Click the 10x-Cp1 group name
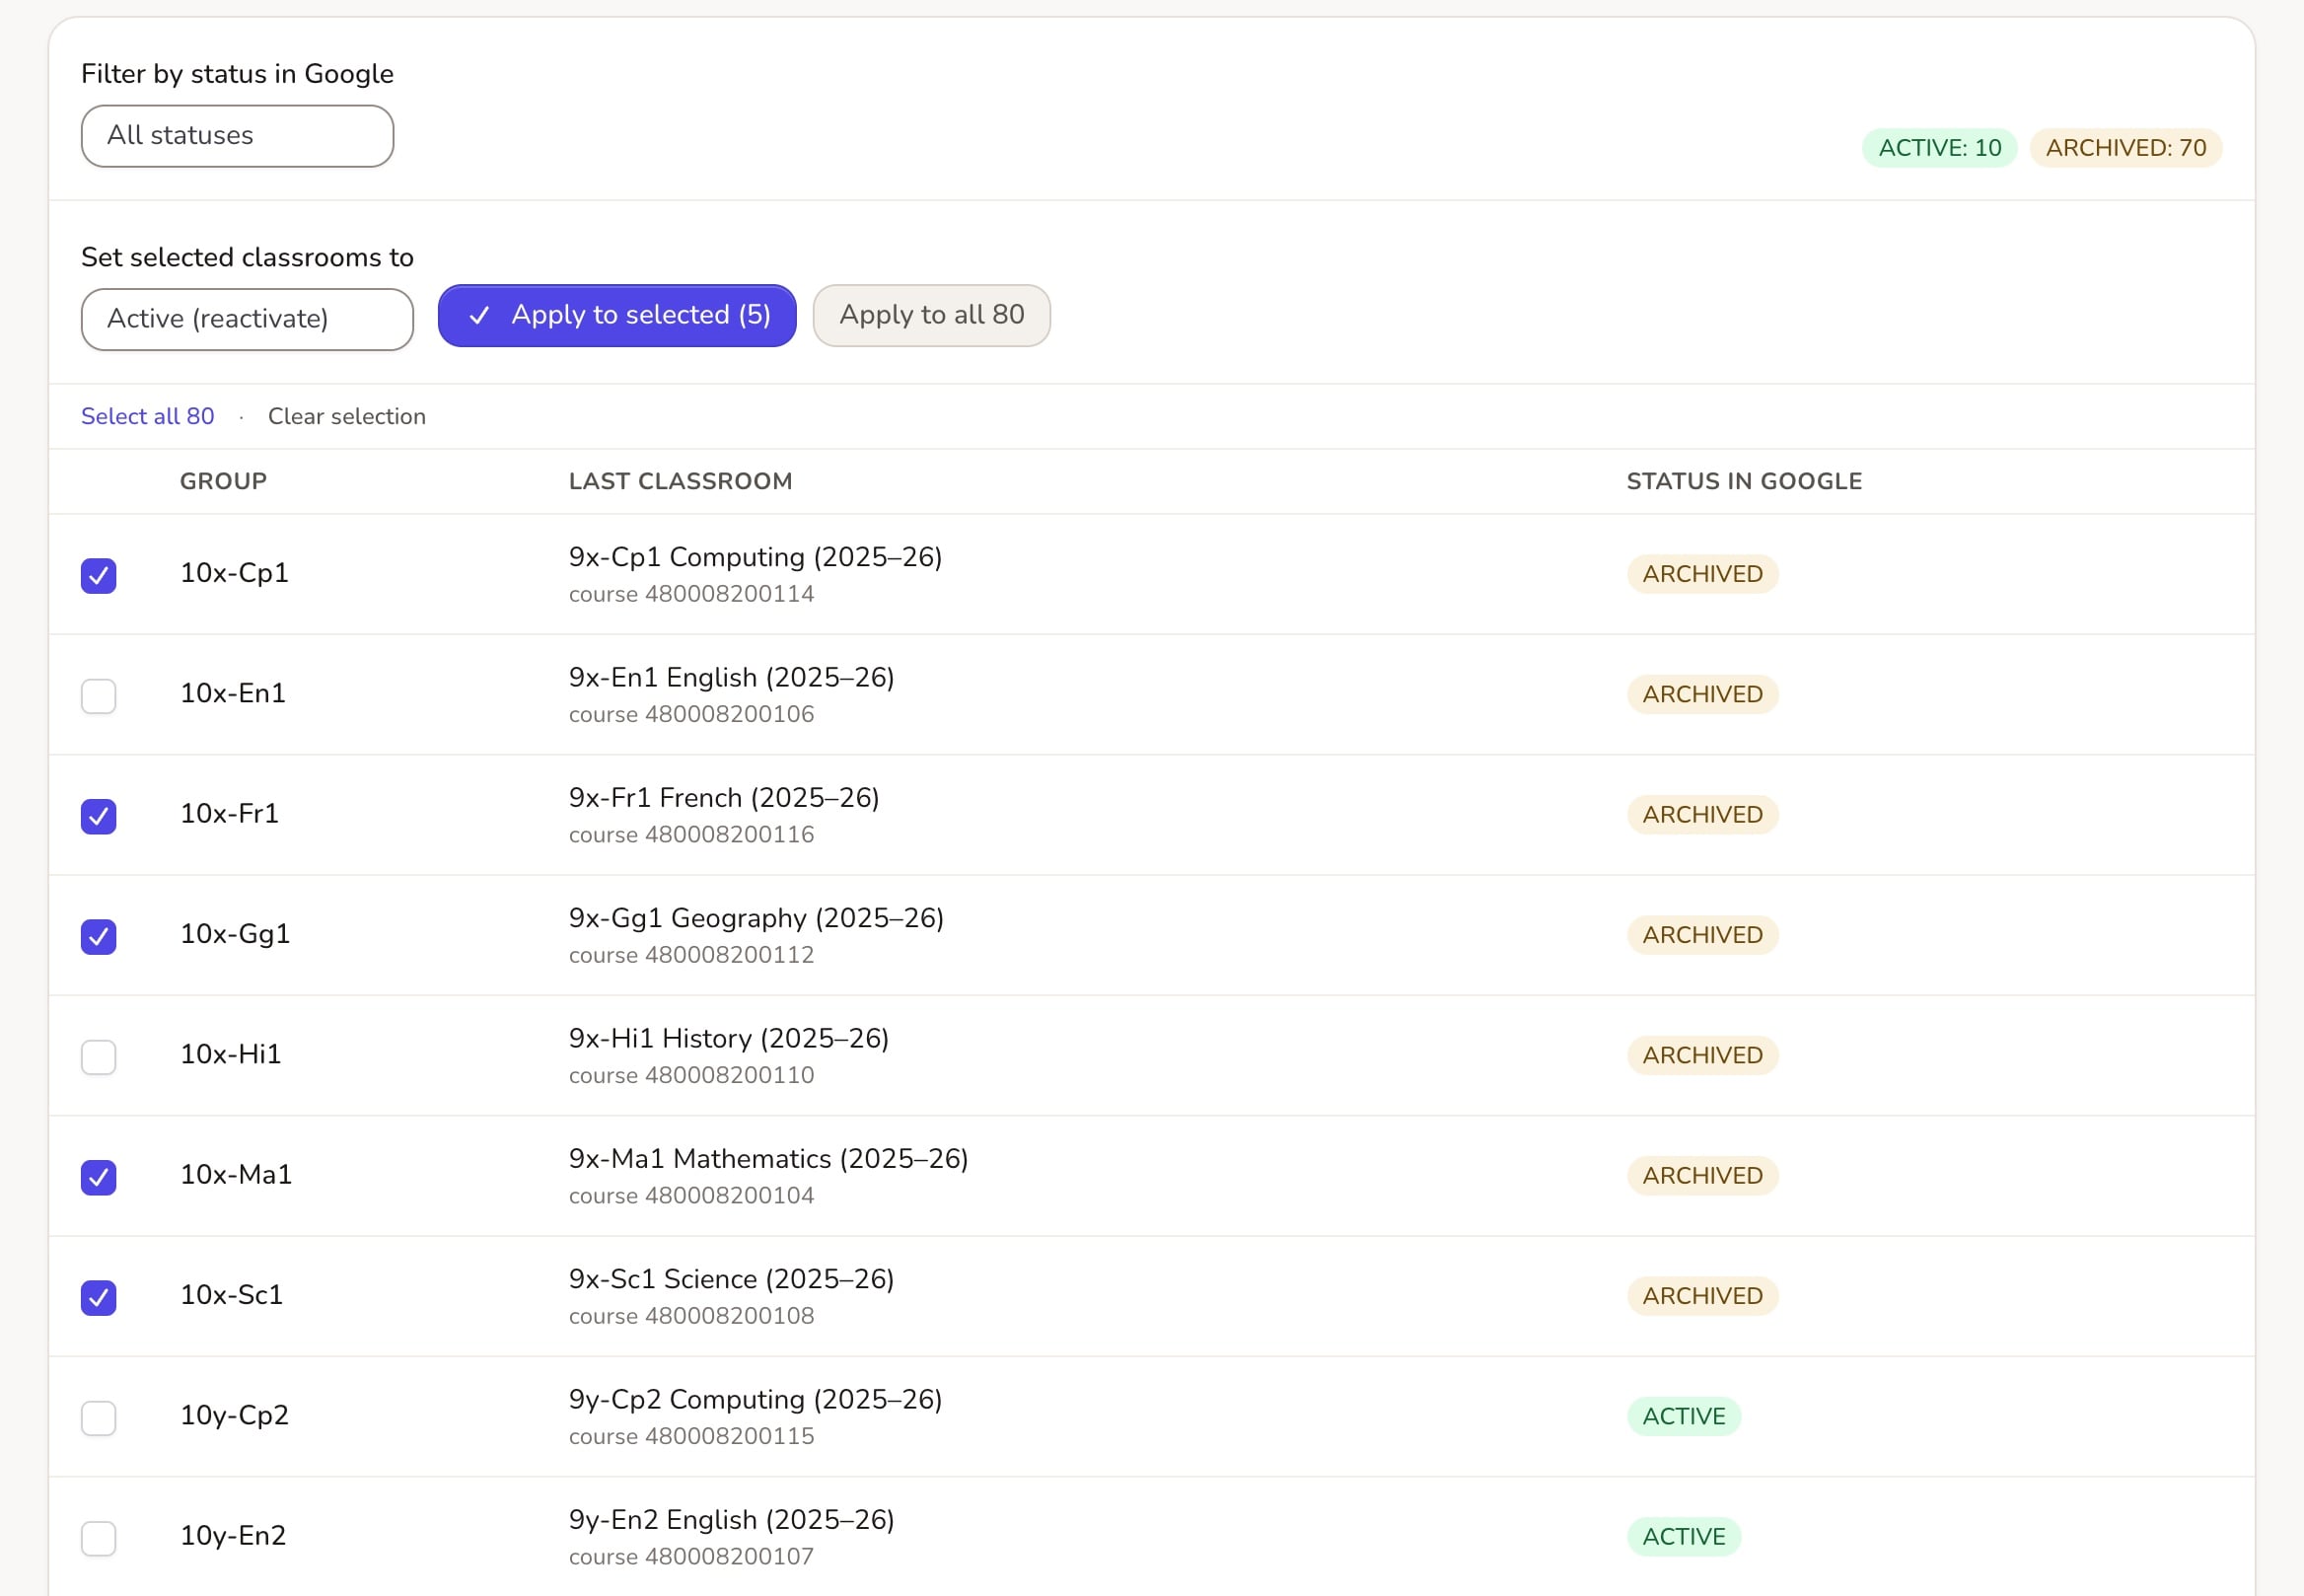Image resolution: width=2304 pixels, height=1596 pixels. pos(234,573)
